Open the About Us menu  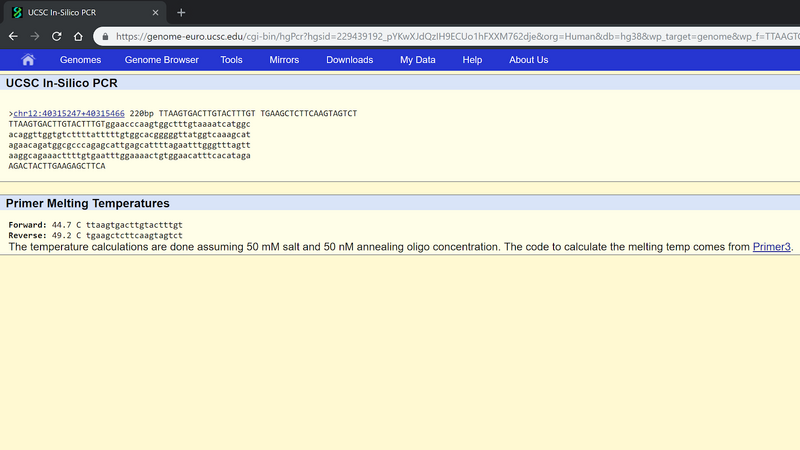coord(528,60)
